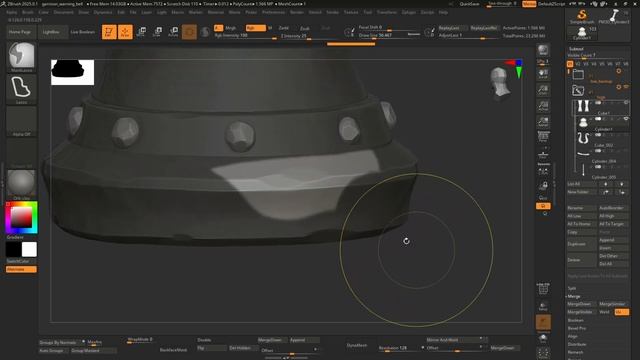Collapse the Subtool palette header

(x=576, y=49)
